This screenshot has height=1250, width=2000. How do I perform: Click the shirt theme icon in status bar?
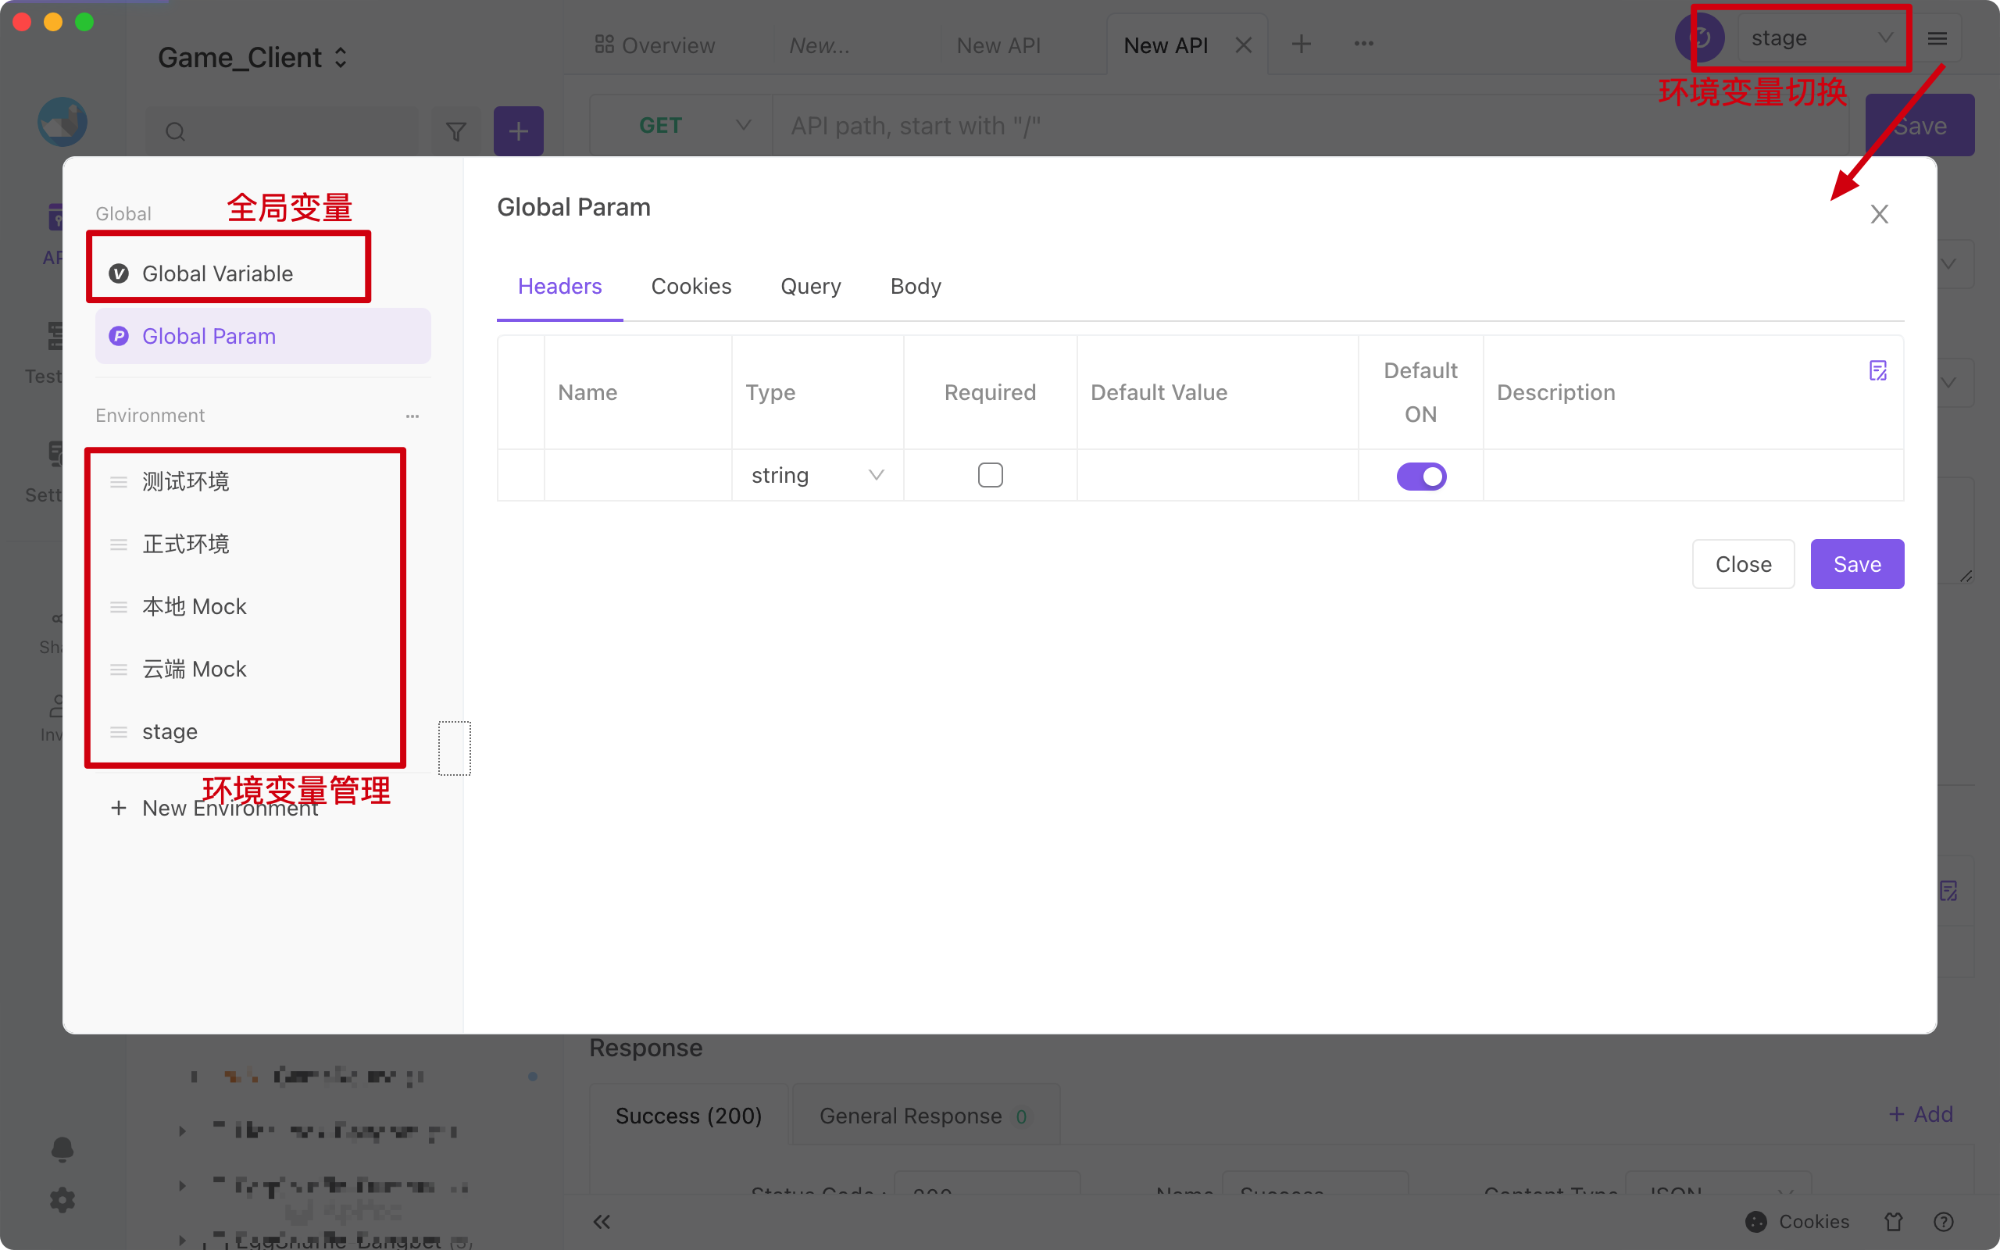click(1893, 1222)
